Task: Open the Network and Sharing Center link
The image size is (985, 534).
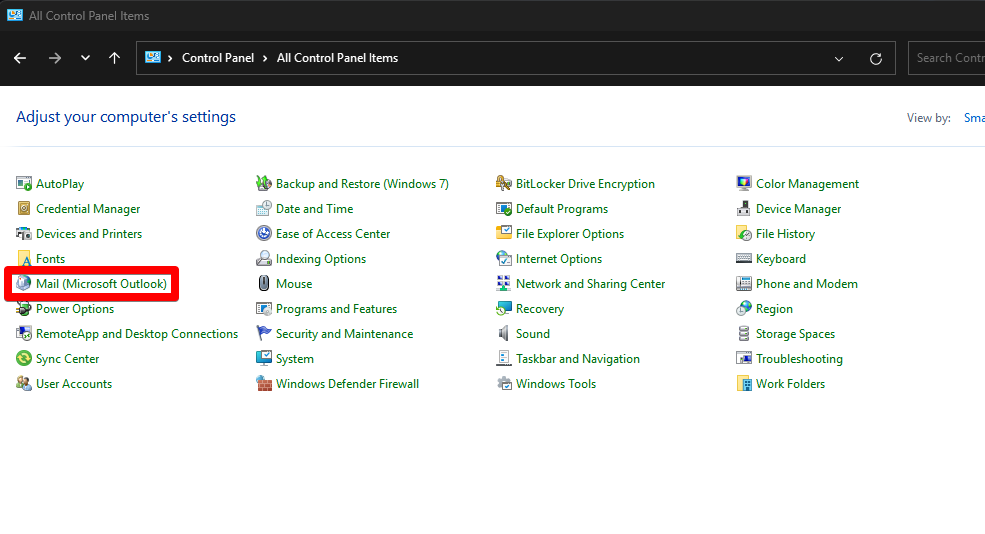Action: pyautogui.click(x=590, y=284)
